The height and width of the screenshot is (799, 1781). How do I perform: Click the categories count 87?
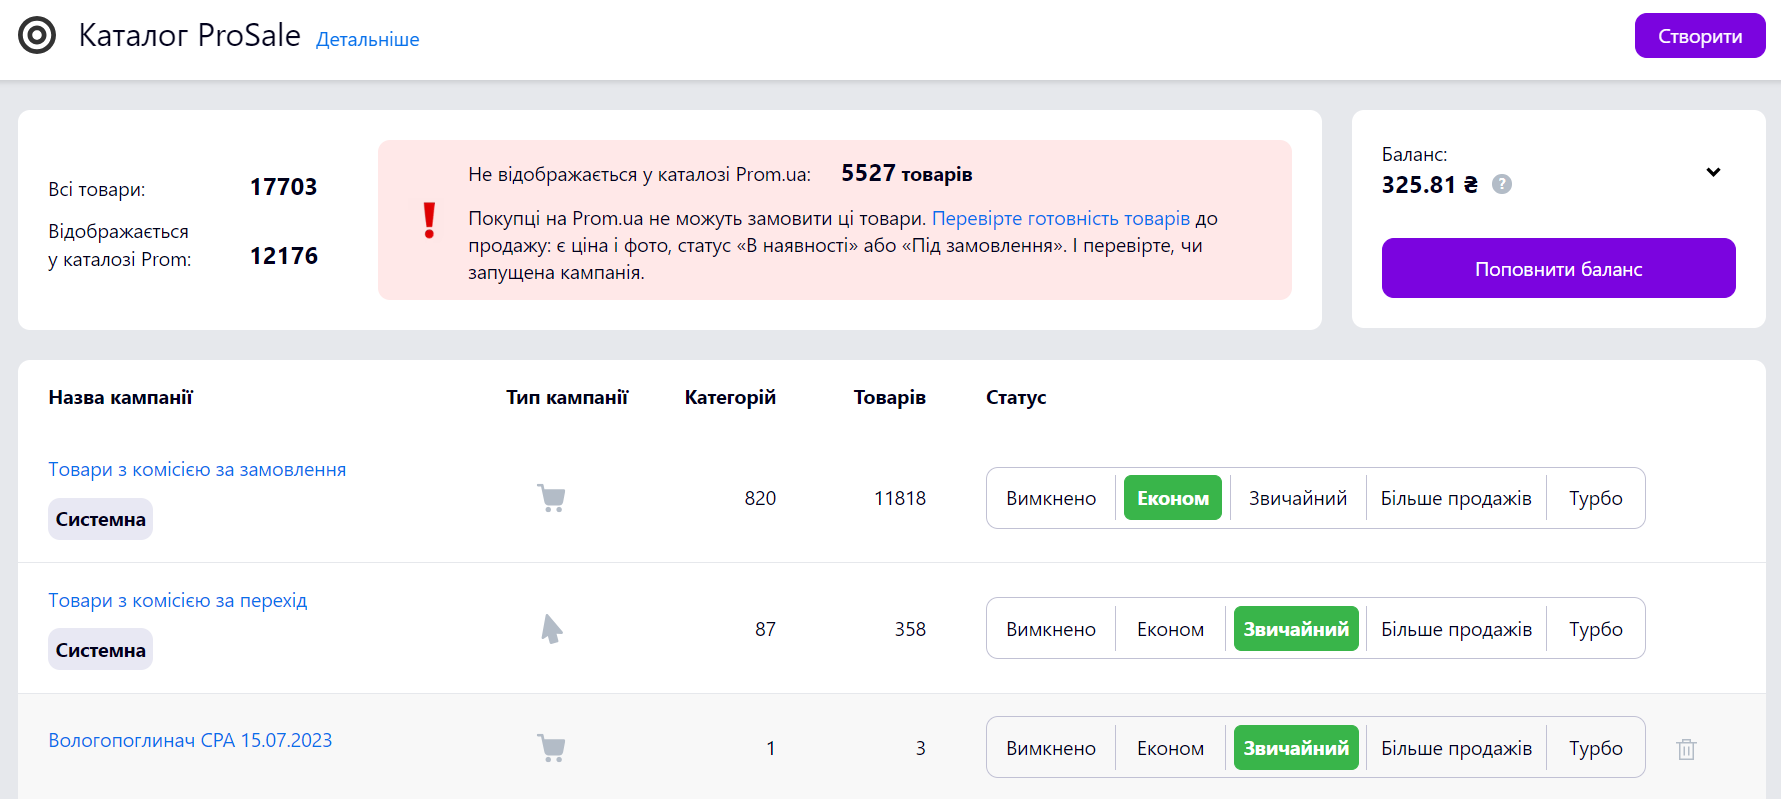pyautogui.click(x=765, y=629)
